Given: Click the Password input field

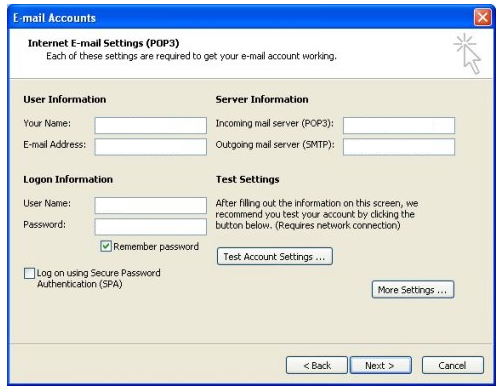Looking at the screenshot, I should coord(151,227).
